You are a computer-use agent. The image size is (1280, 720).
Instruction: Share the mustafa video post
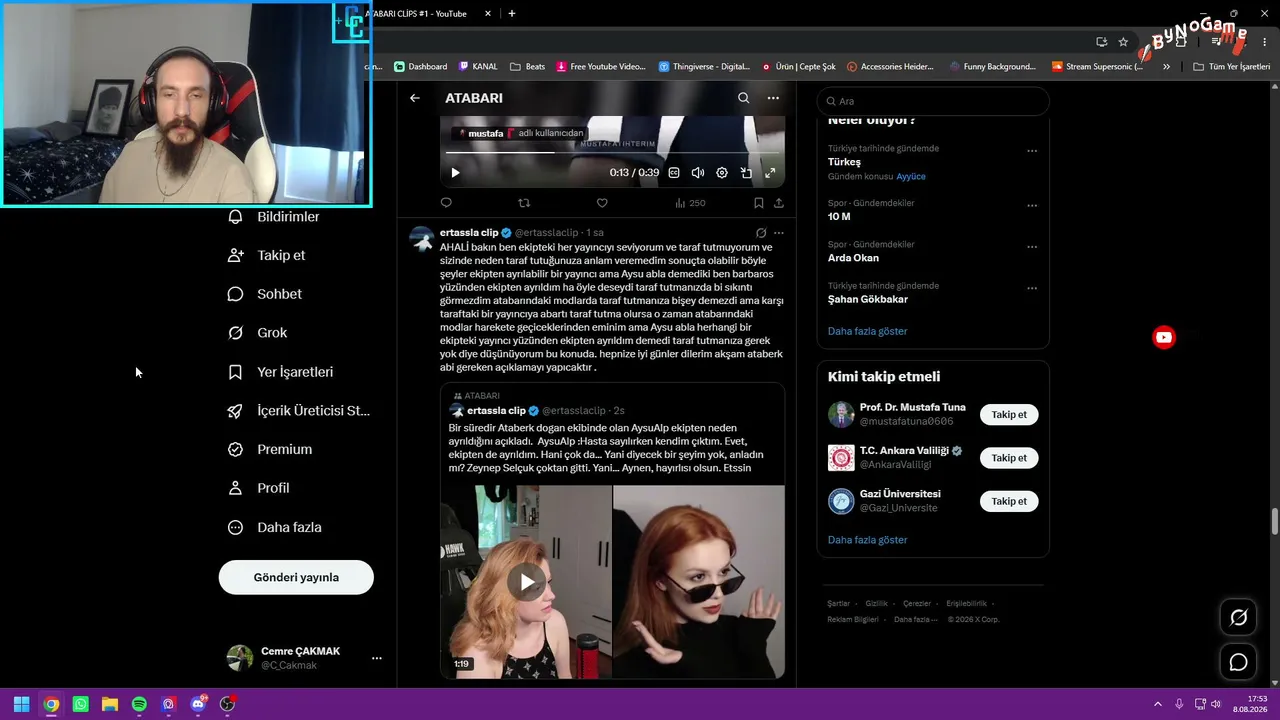(779, 203)
